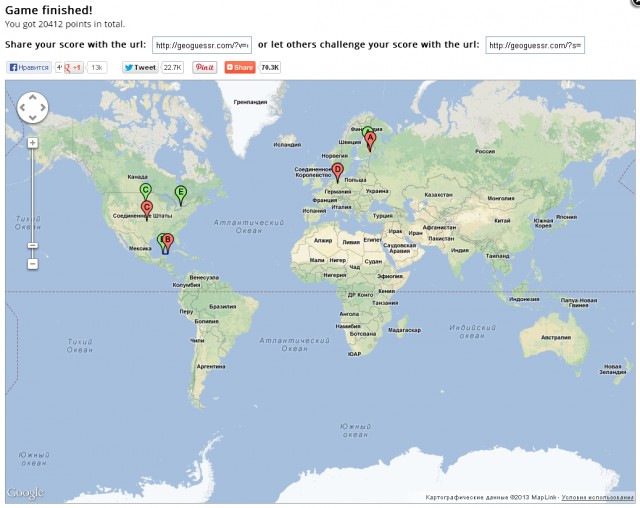Click the Индийский океан label
Image resolution: width=640 pixels, height=508 pixels.
(x=472, y=332)
